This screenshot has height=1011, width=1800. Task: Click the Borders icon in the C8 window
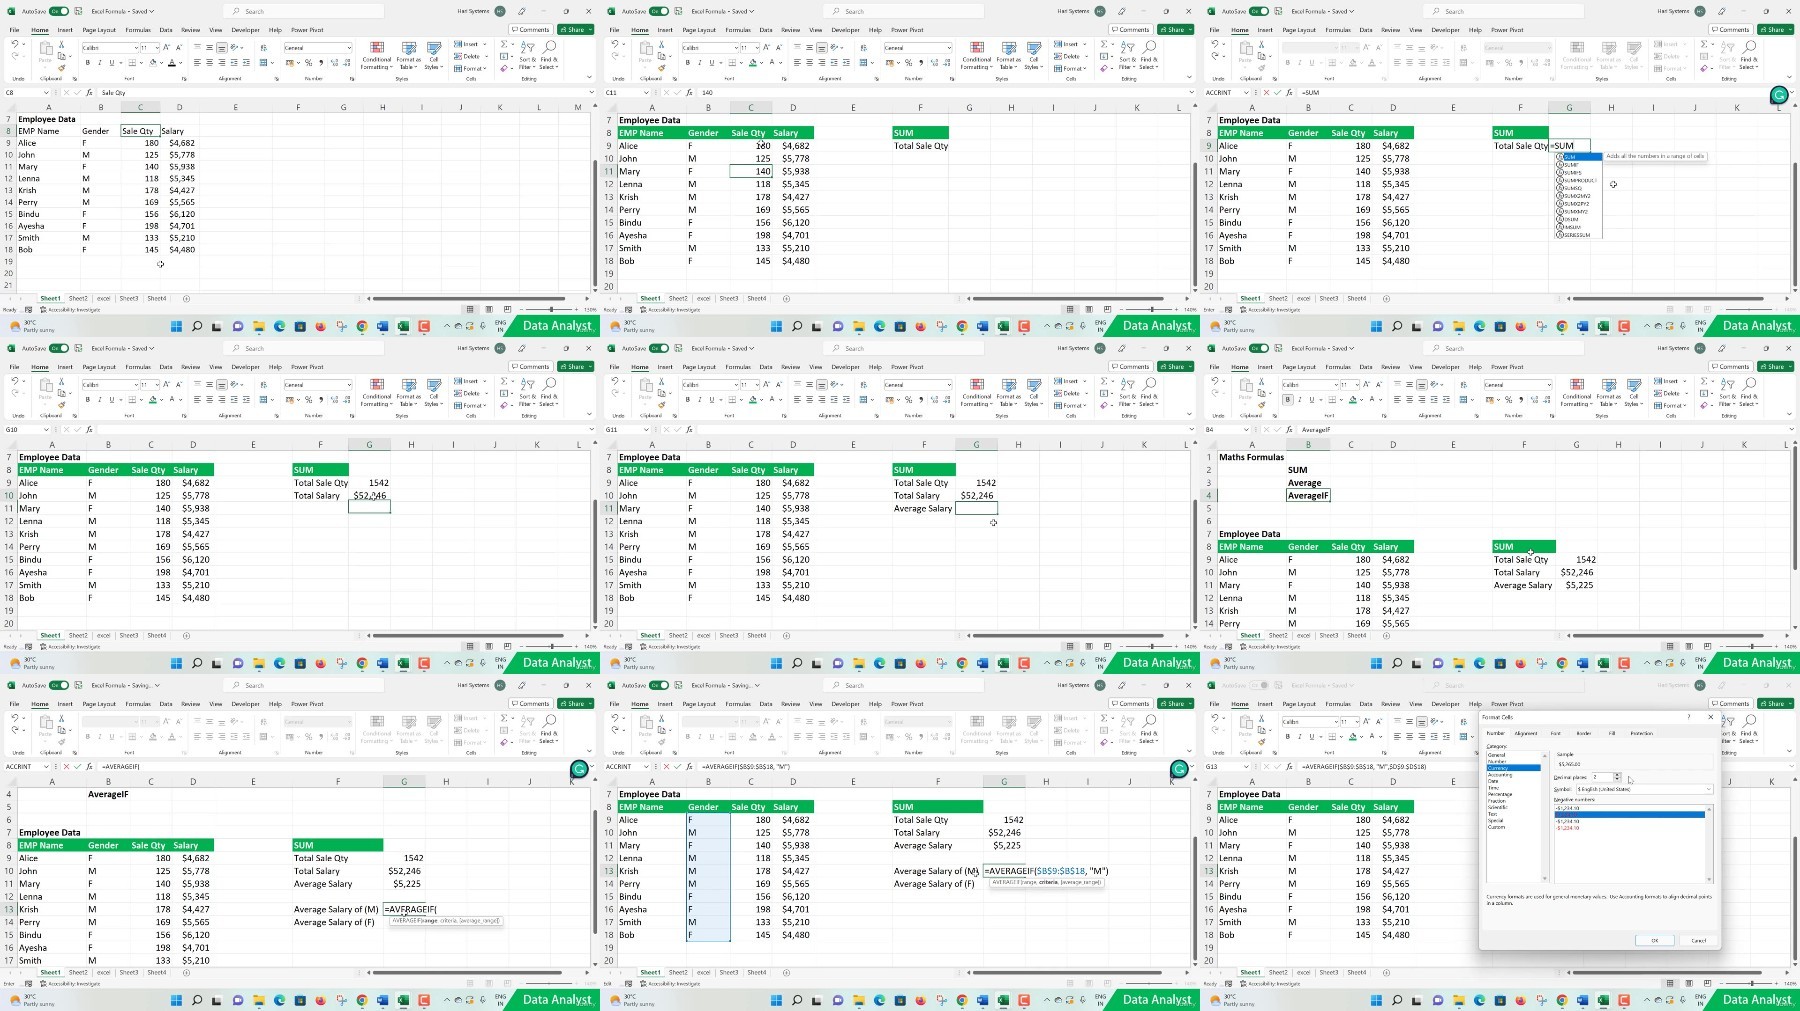(x=132, y=62)
